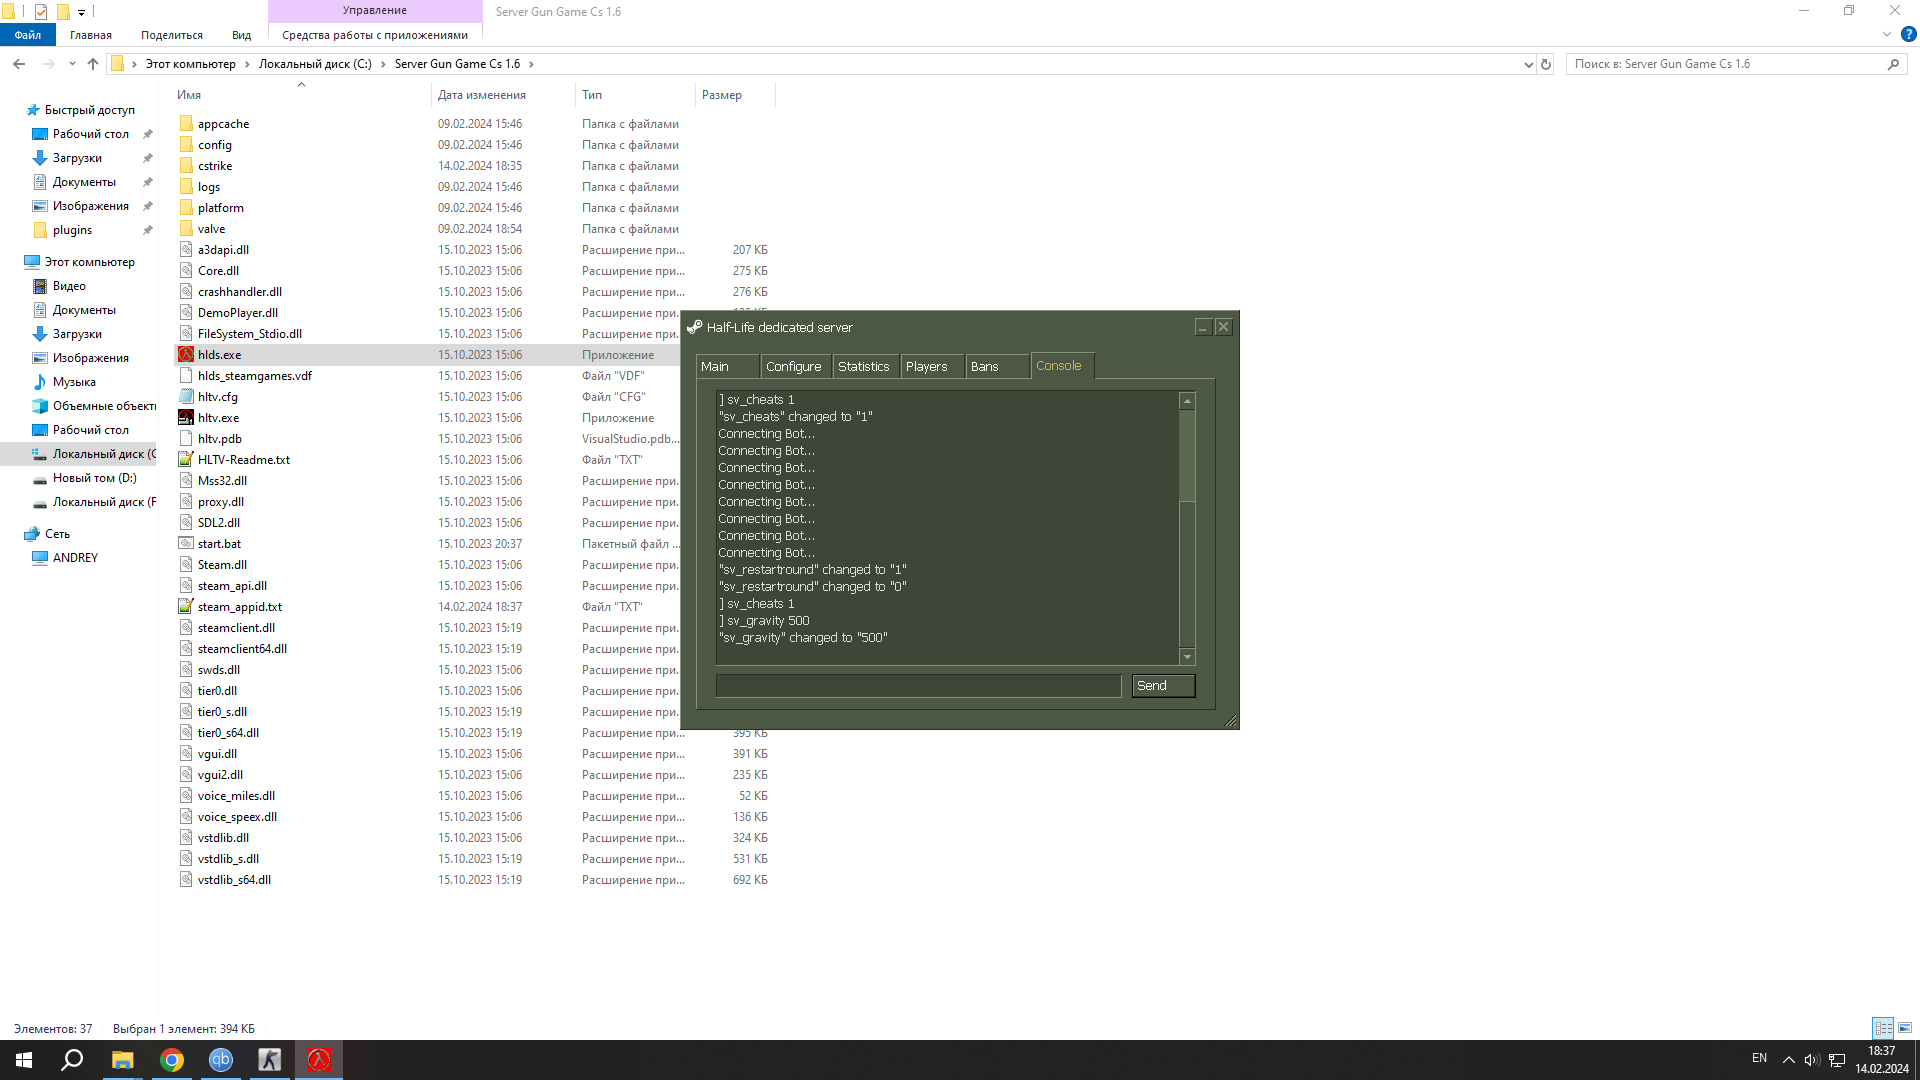Expand the ribbon chevron
The height and width of the screenshot is (1080, 1920).
(1886, 34)
